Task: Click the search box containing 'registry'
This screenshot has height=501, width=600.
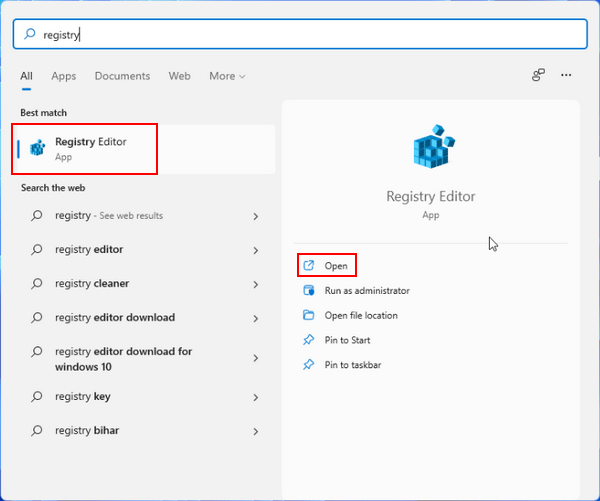Action: point(300,34)
